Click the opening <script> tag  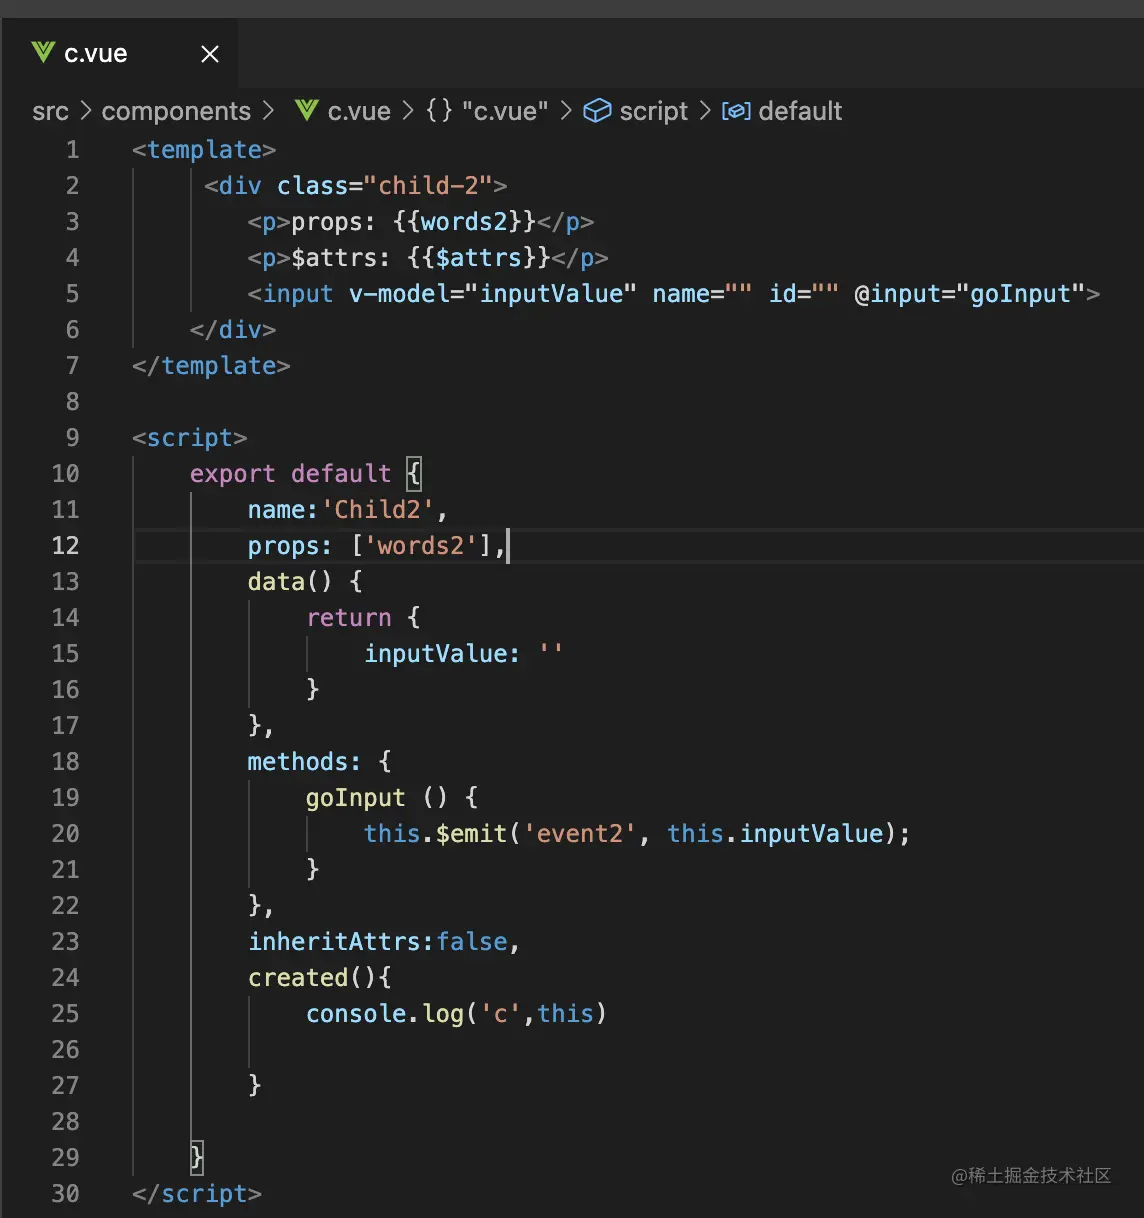(190, 438)
